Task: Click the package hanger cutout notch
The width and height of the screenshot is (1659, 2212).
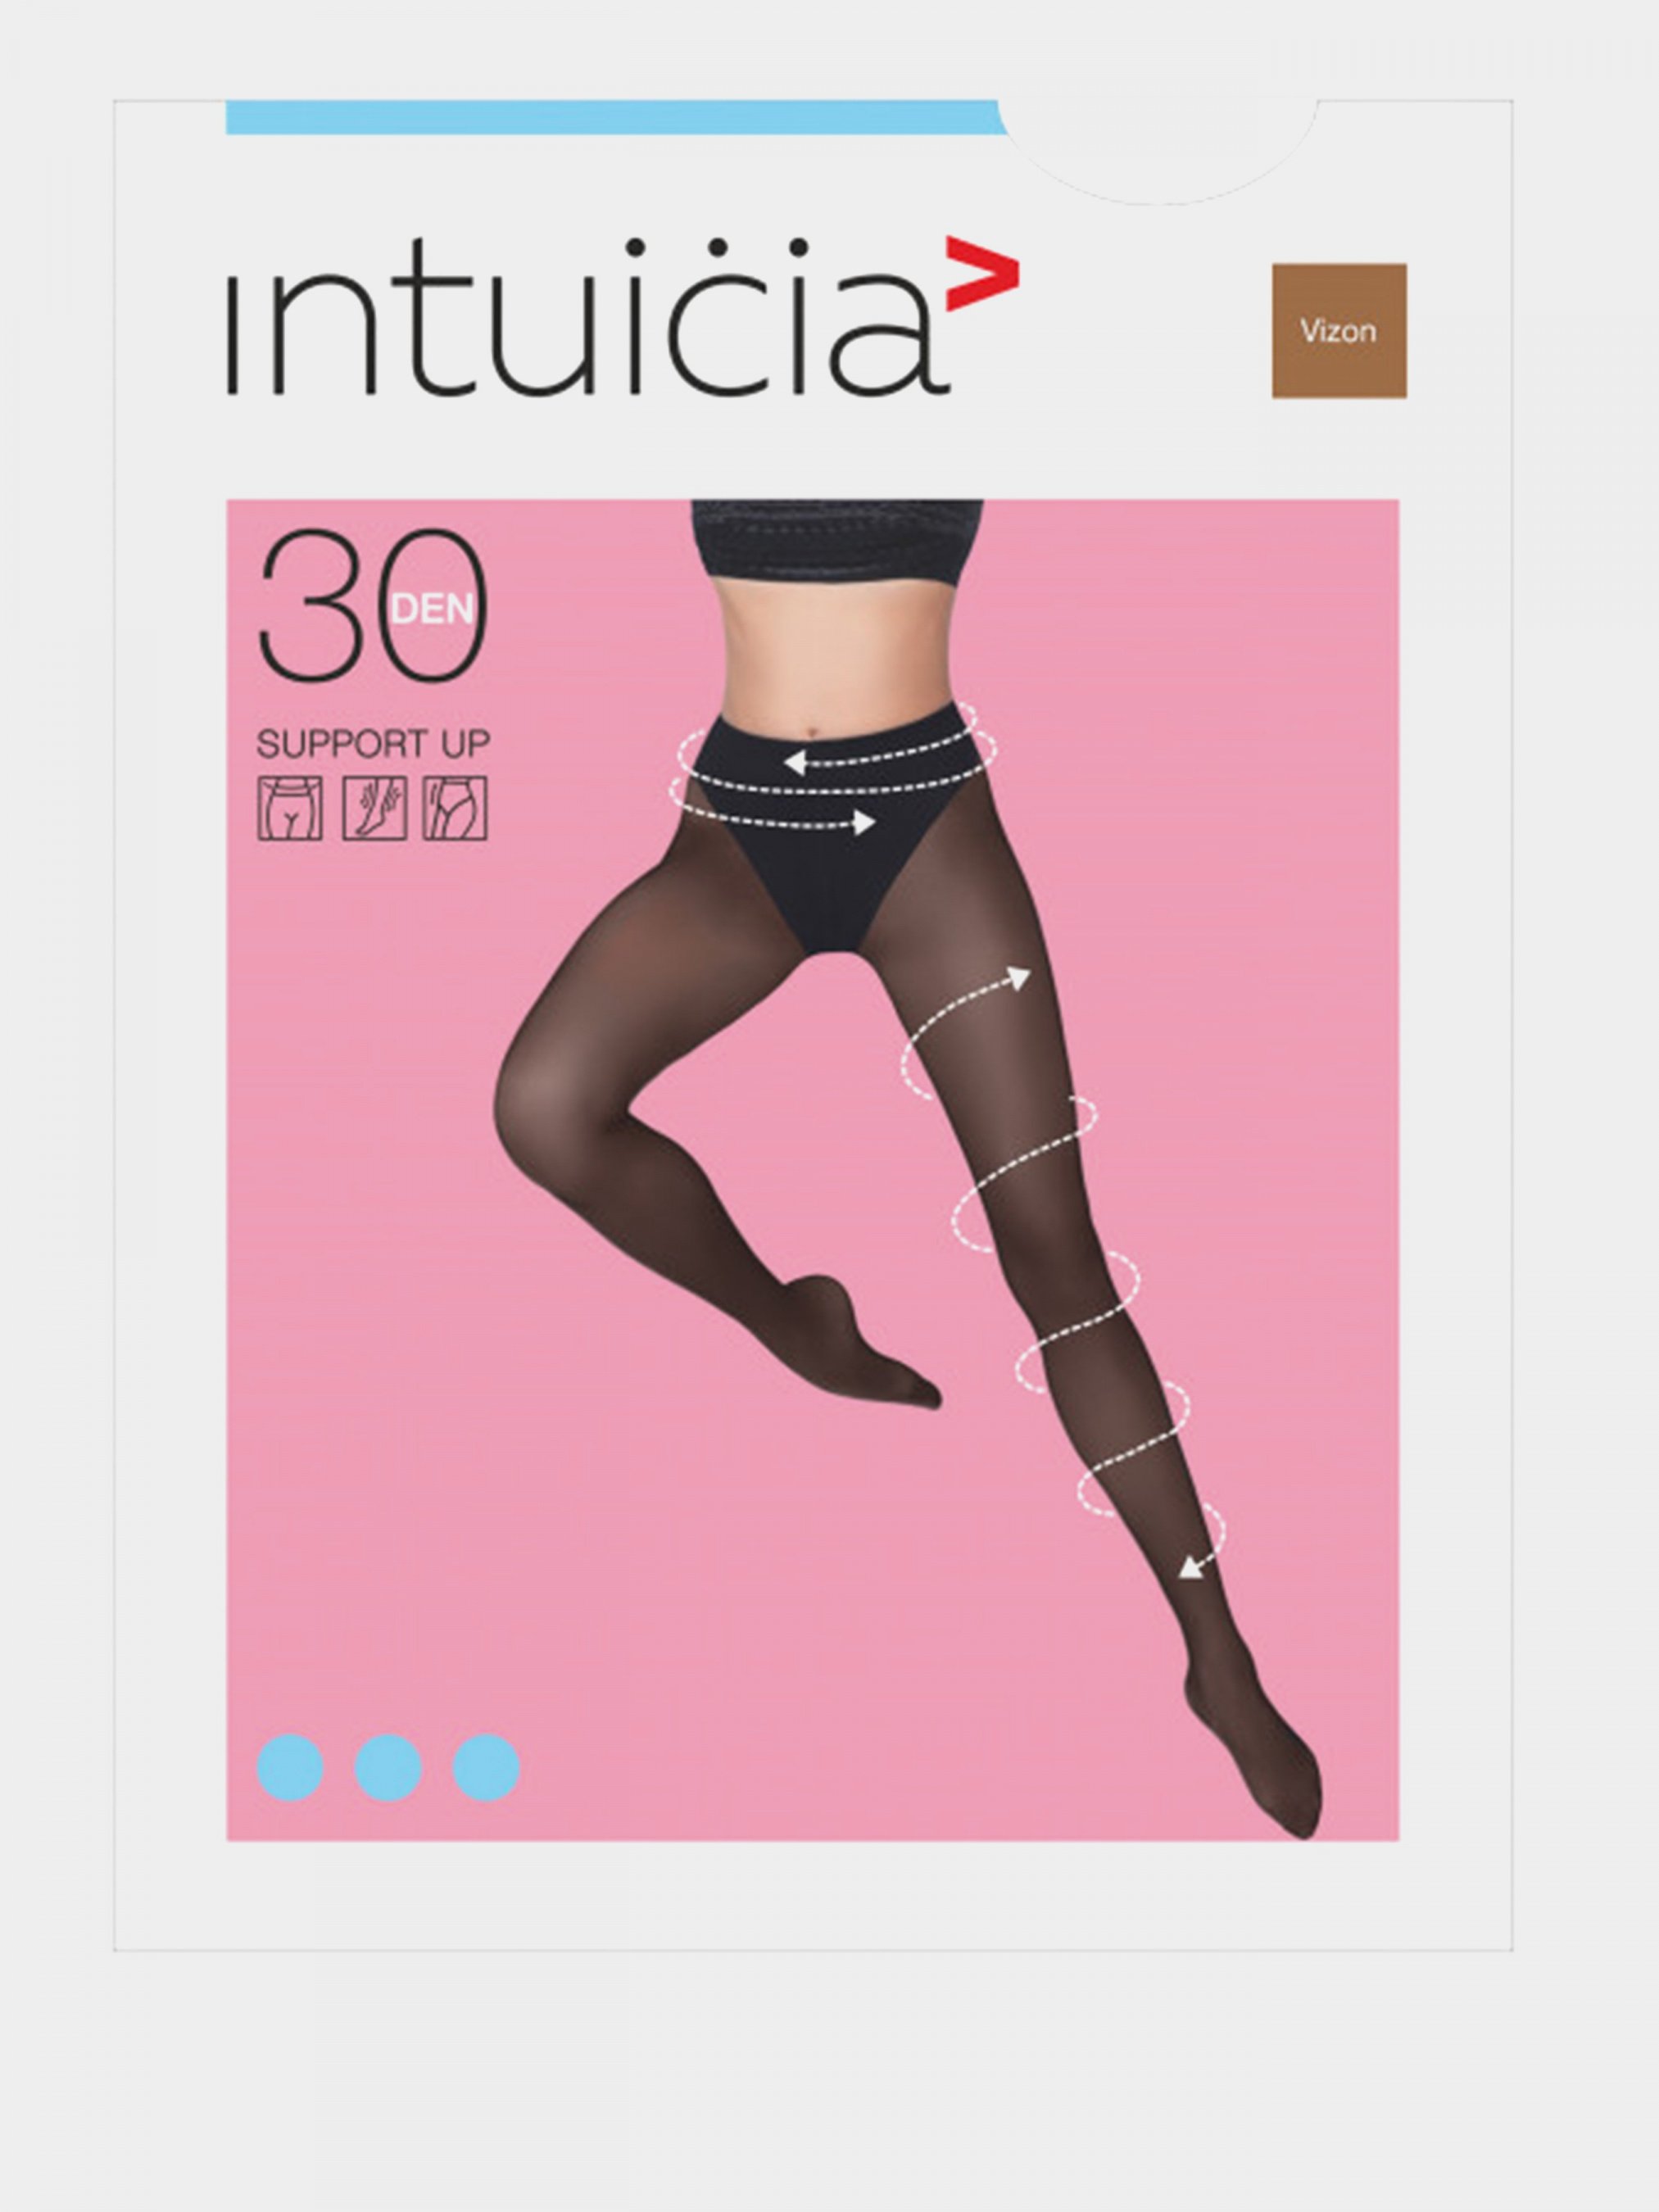Action: [x=1159, y=151]
